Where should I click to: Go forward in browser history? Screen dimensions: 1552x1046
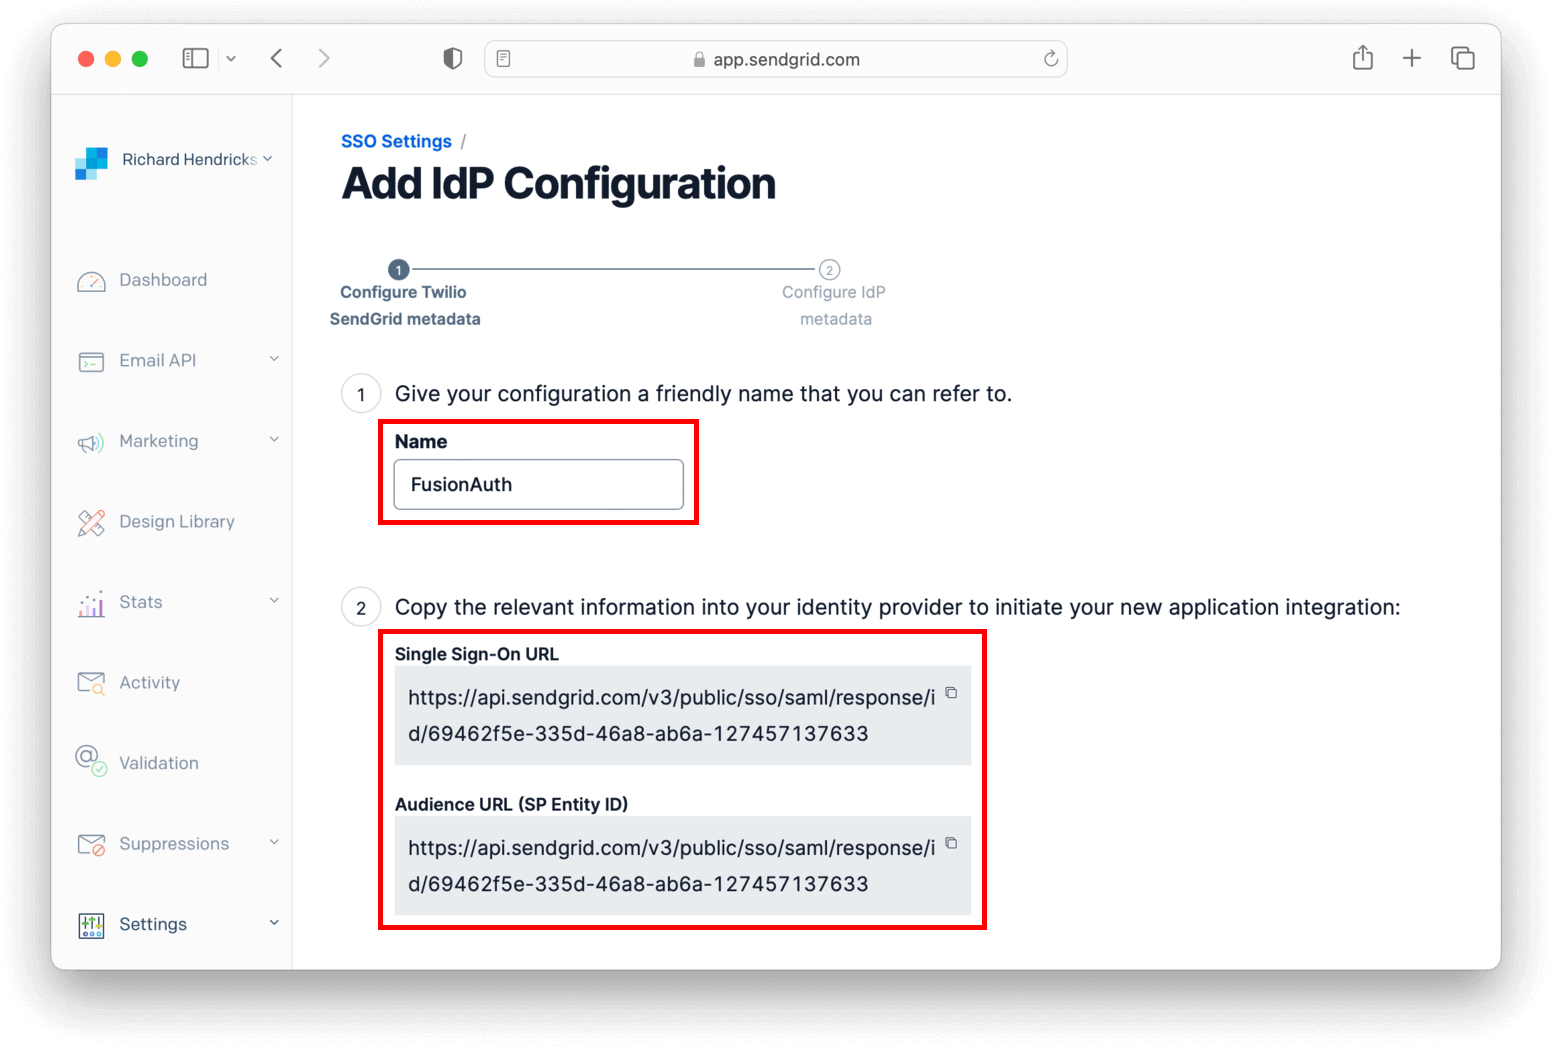point(323,59)
